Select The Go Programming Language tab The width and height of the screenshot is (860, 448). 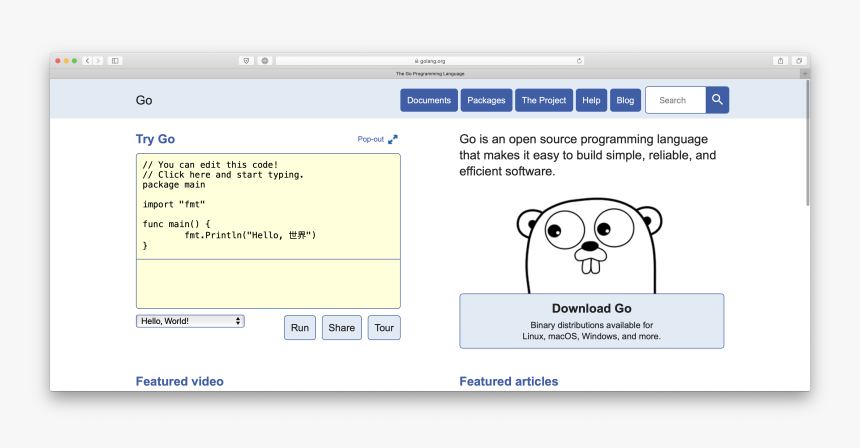[x=430, y=73]
